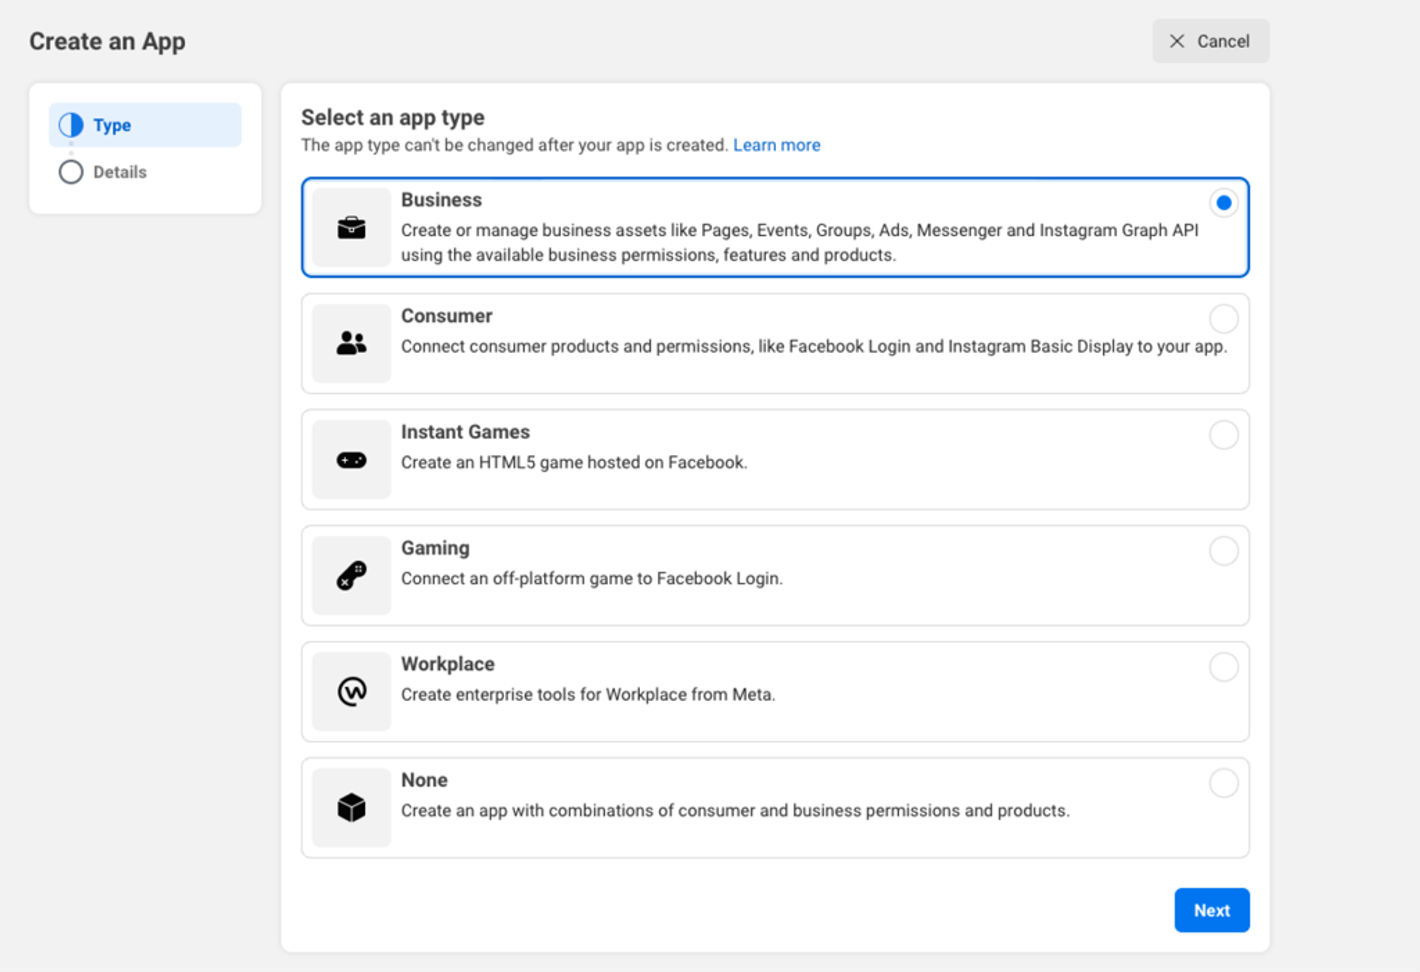Viewport: 1420px width, 972px height.
Task: Click "The app type can't be changed" notice
Action: [x=515, y=145]
